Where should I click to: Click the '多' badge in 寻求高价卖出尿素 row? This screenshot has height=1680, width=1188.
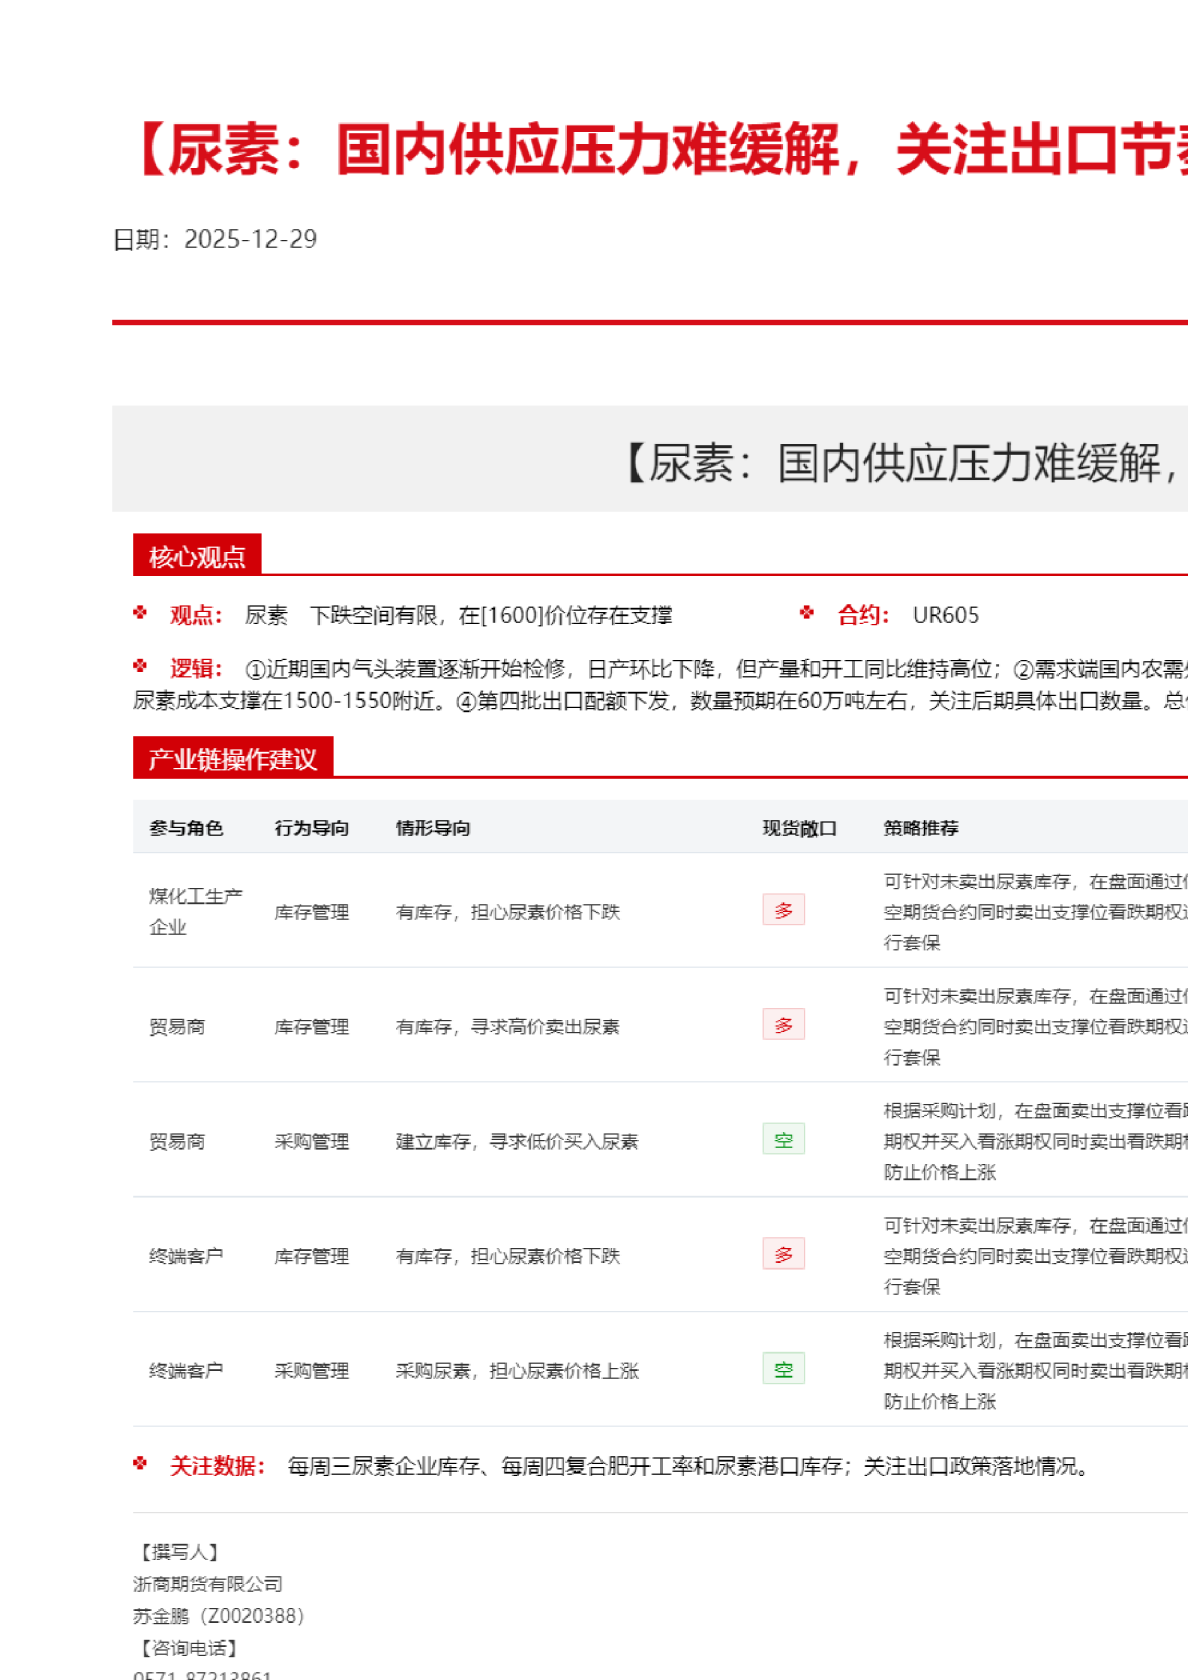[783, 1025]
